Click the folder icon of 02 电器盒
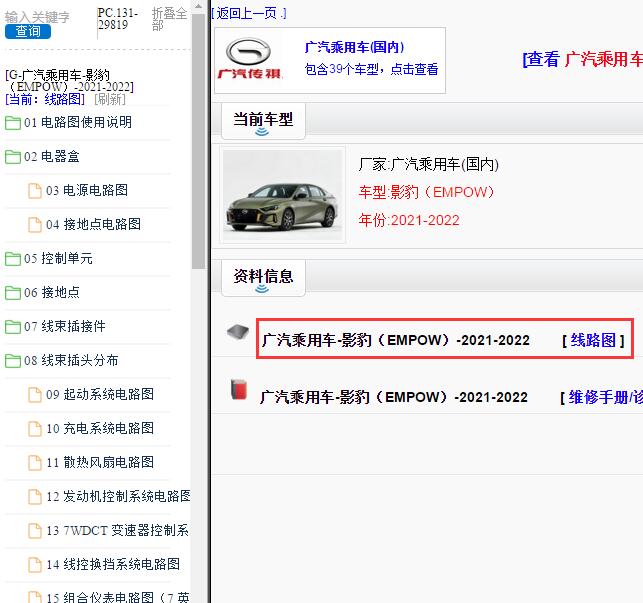643x603 pixels. pyautogui.click(x=13, y=157)
